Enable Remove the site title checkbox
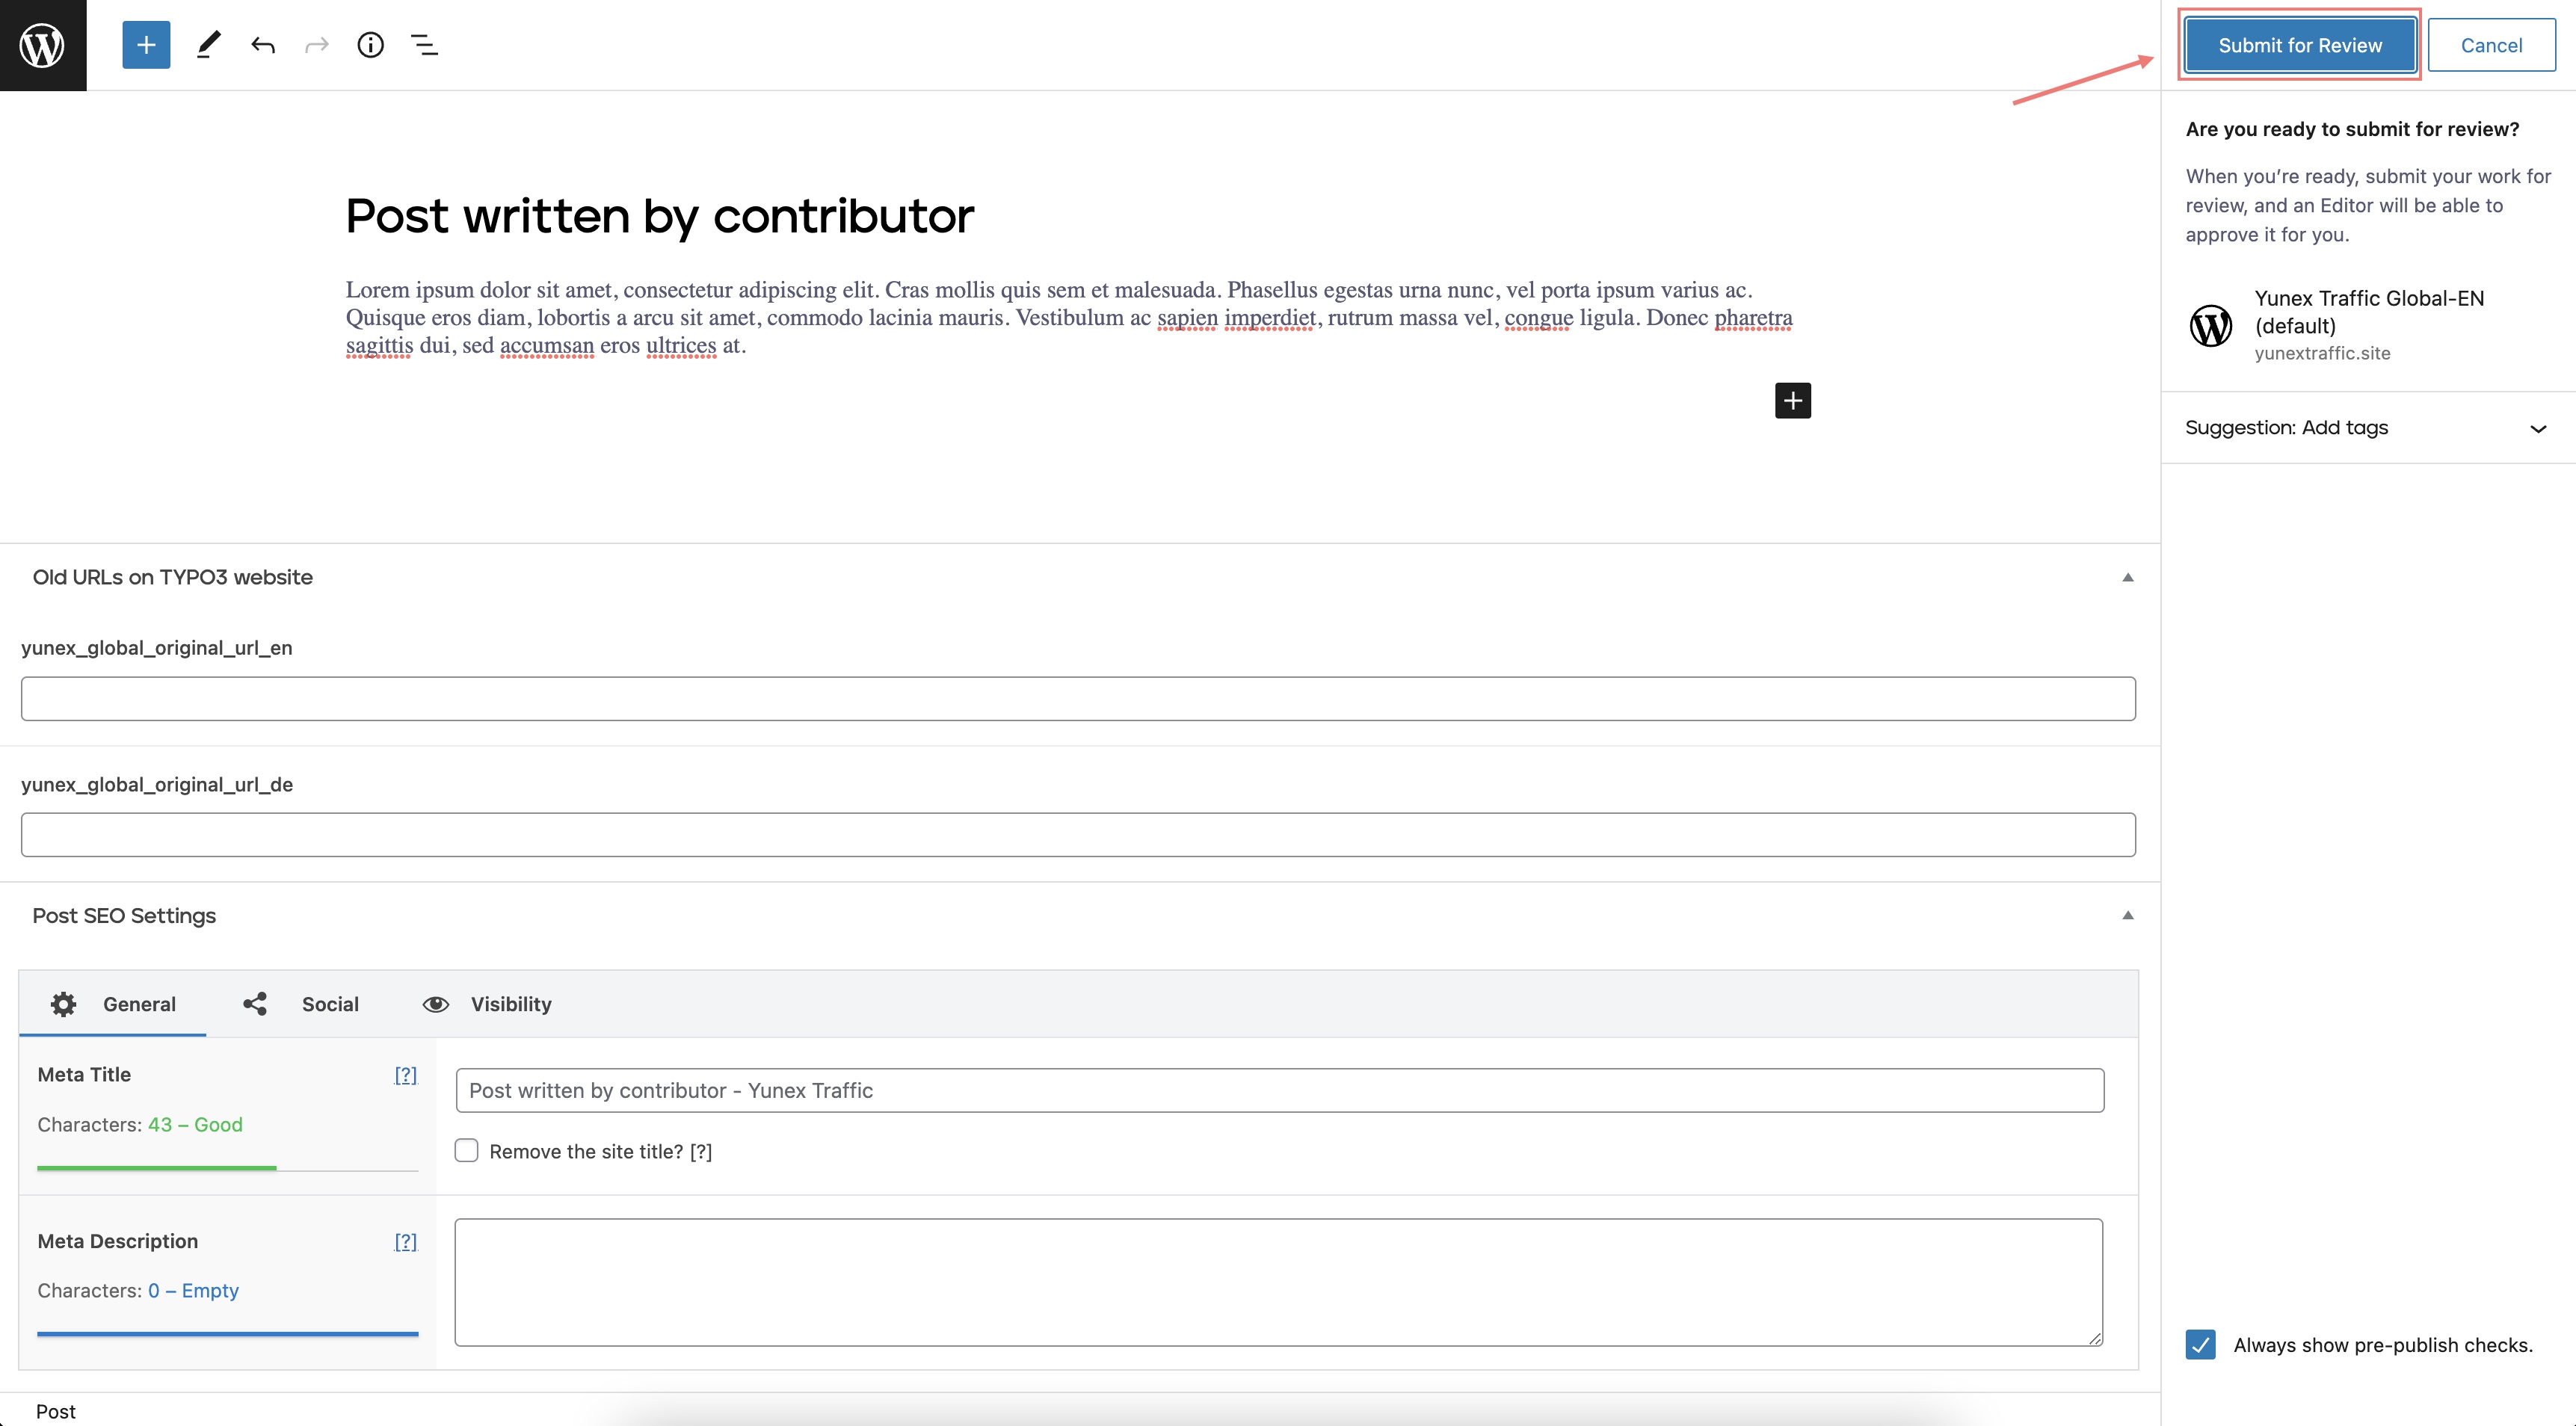Viewport: 2576px width, 1426px height. click(x=467, y=1150)
